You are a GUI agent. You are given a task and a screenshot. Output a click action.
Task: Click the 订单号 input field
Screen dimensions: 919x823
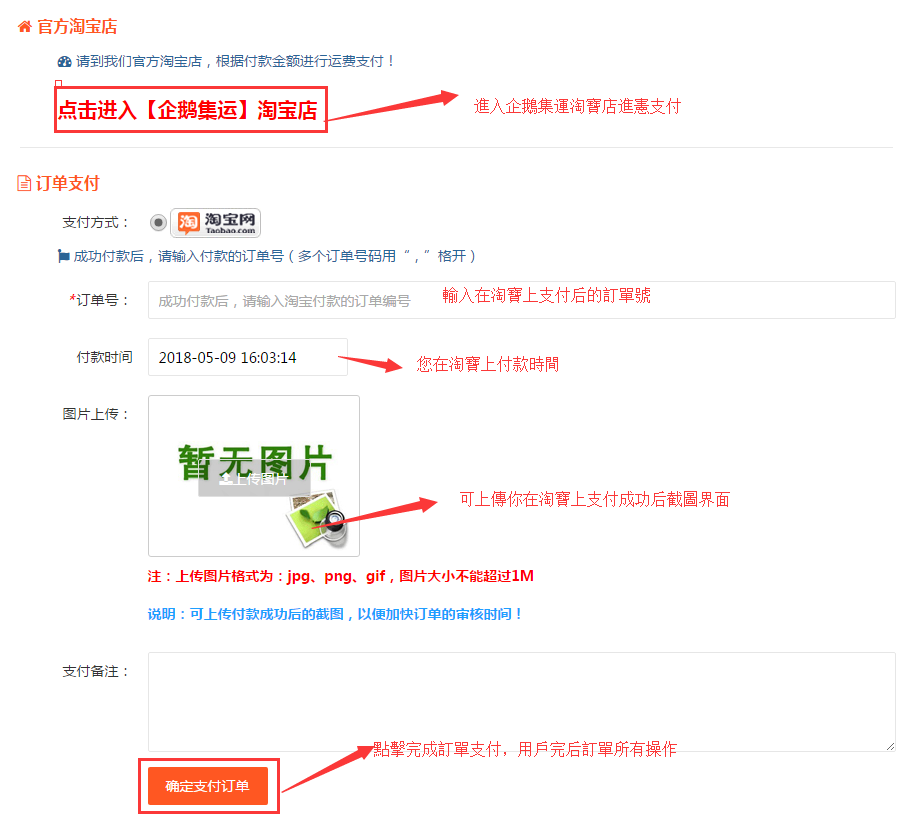tap(522, 300)
